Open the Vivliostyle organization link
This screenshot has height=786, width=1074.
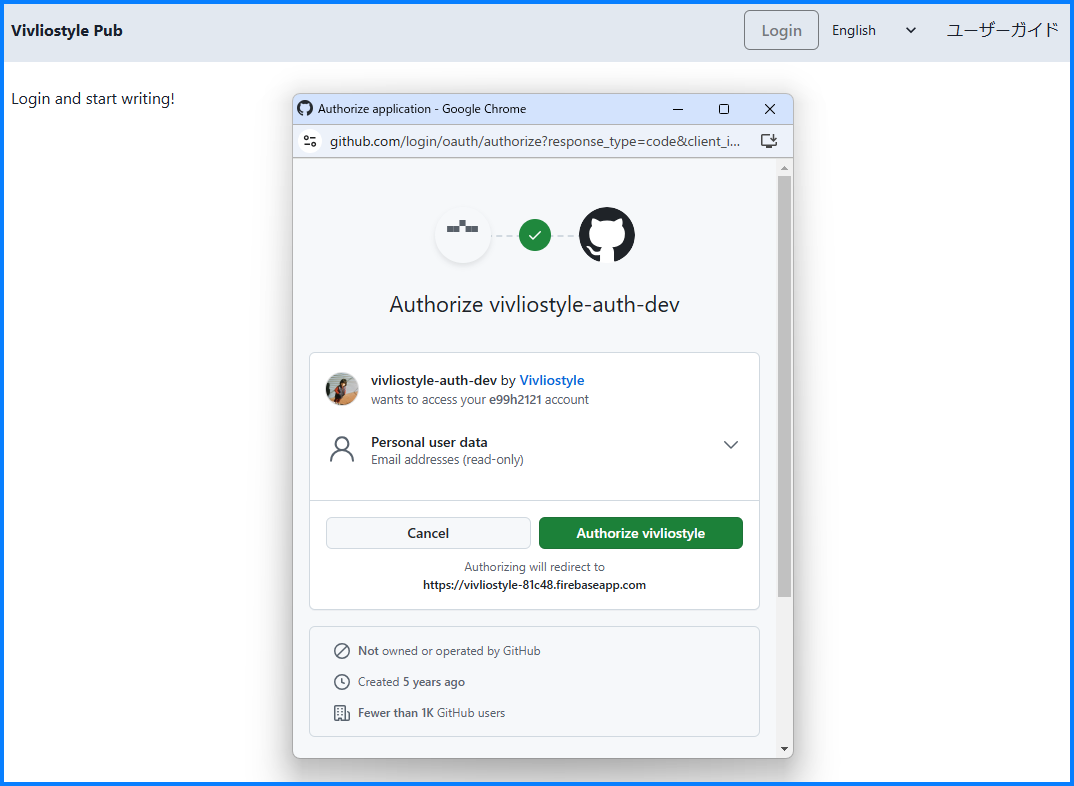coord(552,380)
